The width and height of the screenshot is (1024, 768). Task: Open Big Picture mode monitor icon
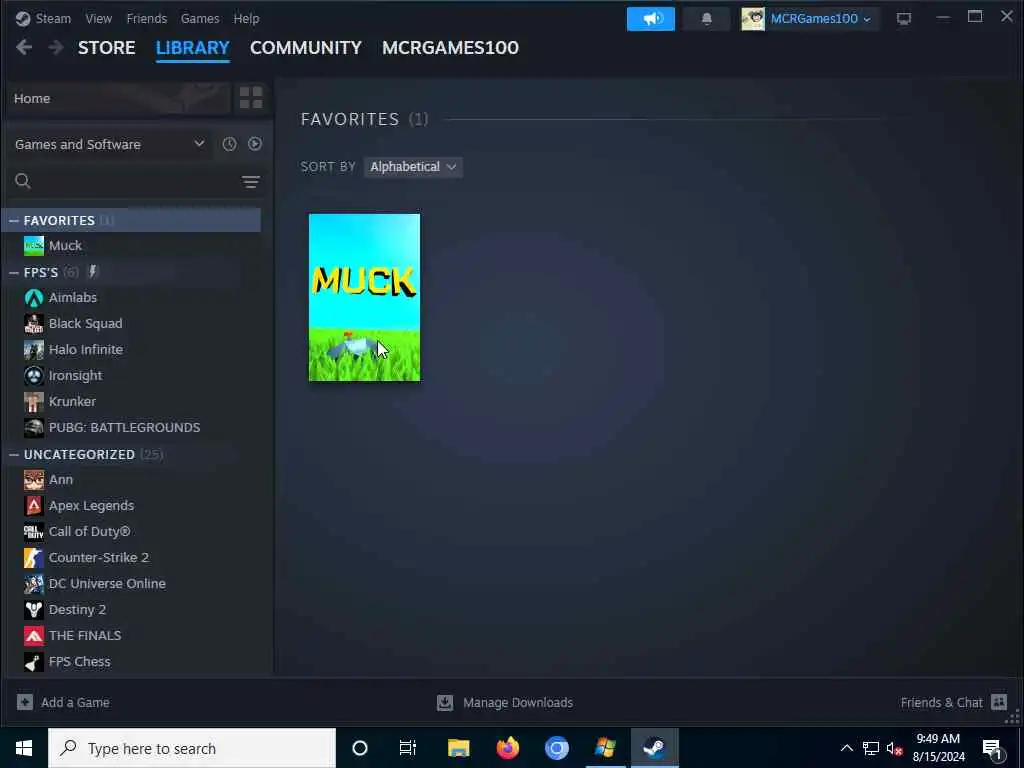pyautogui.click(x=903, y=19)
